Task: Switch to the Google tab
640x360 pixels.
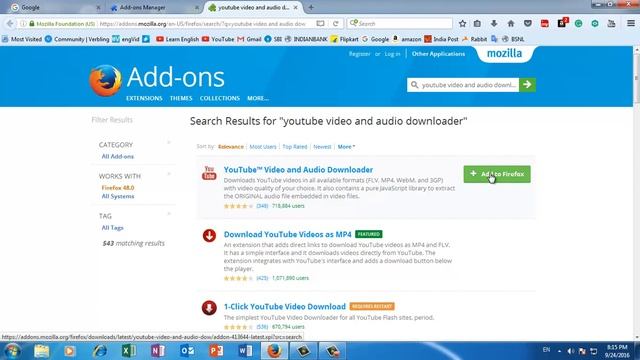Action: pyautogui.click(x=55, y=7)
